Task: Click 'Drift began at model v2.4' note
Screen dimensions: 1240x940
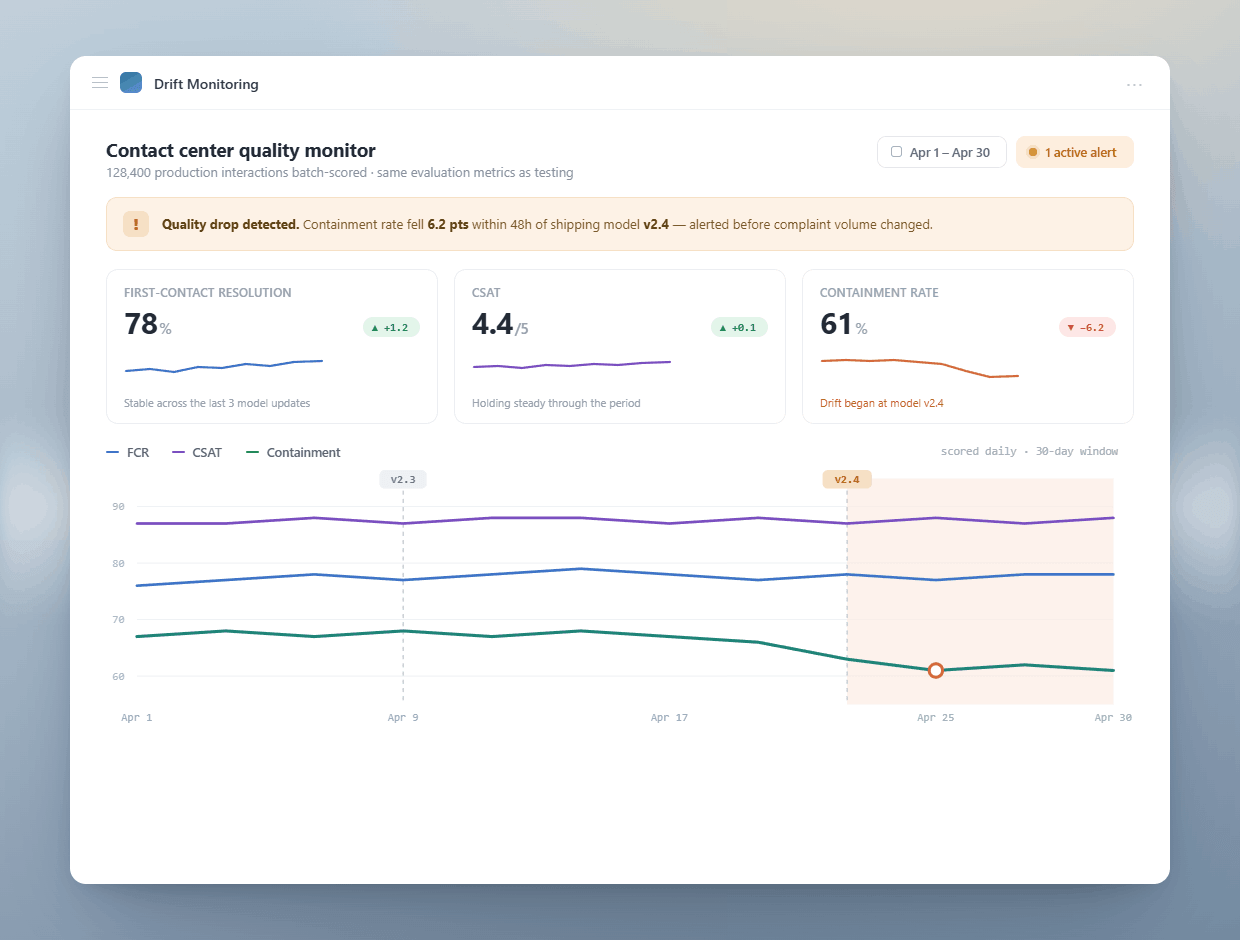Action: point(882,403)
